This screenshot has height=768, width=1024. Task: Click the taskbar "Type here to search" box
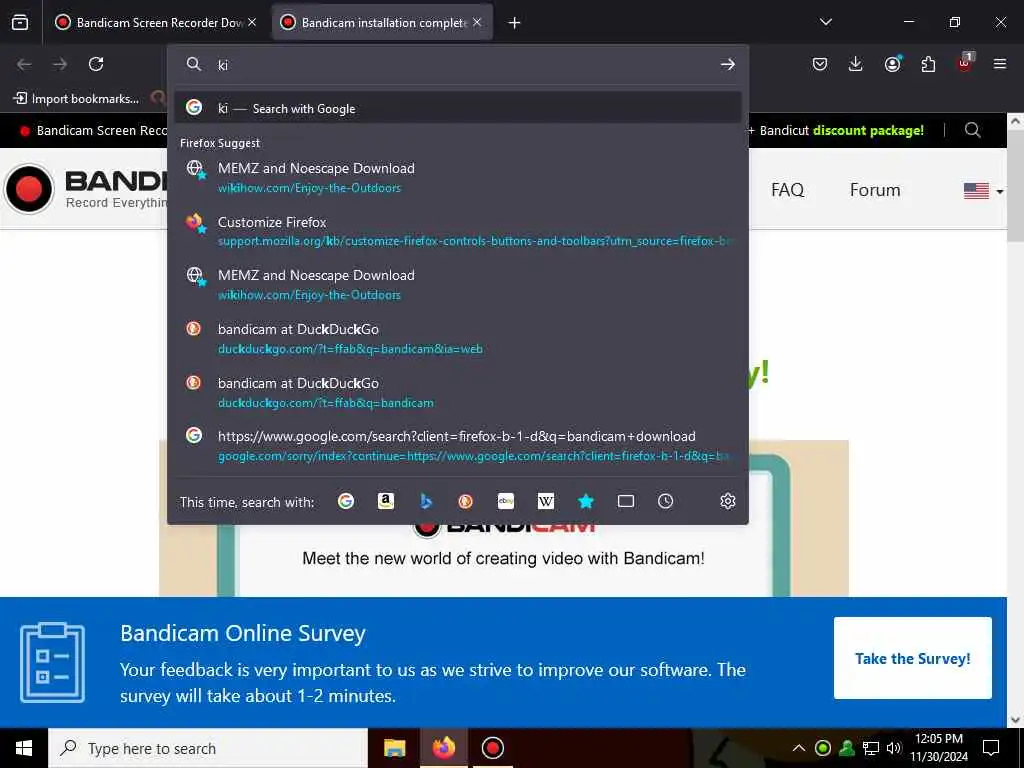208,748
